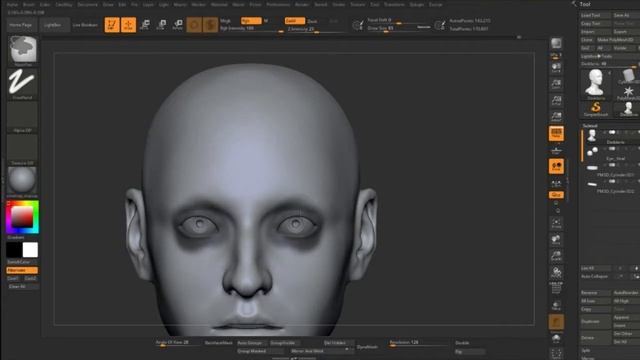Click the PolyMesh3D star tool icon
640x360 pixels.
628,92
